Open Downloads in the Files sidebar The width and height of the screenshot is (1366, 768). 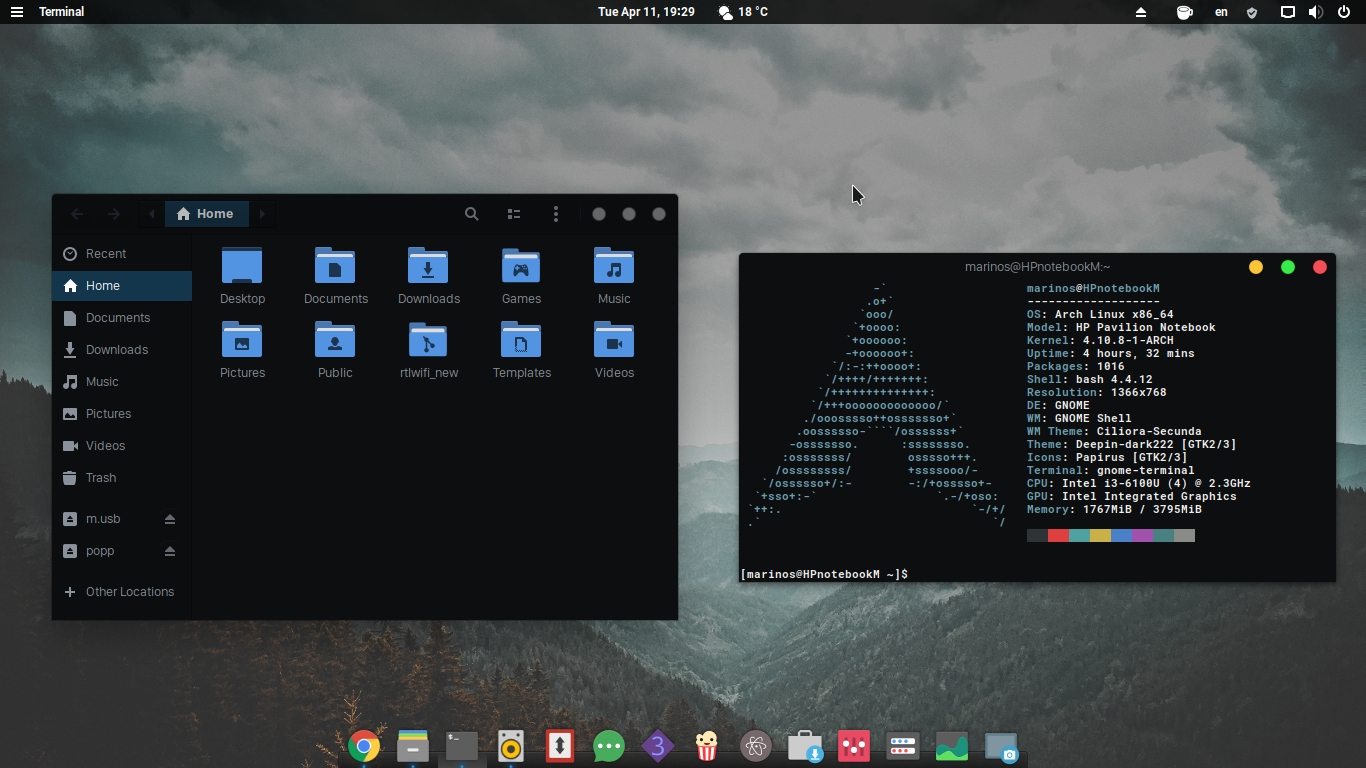point(122,350)
